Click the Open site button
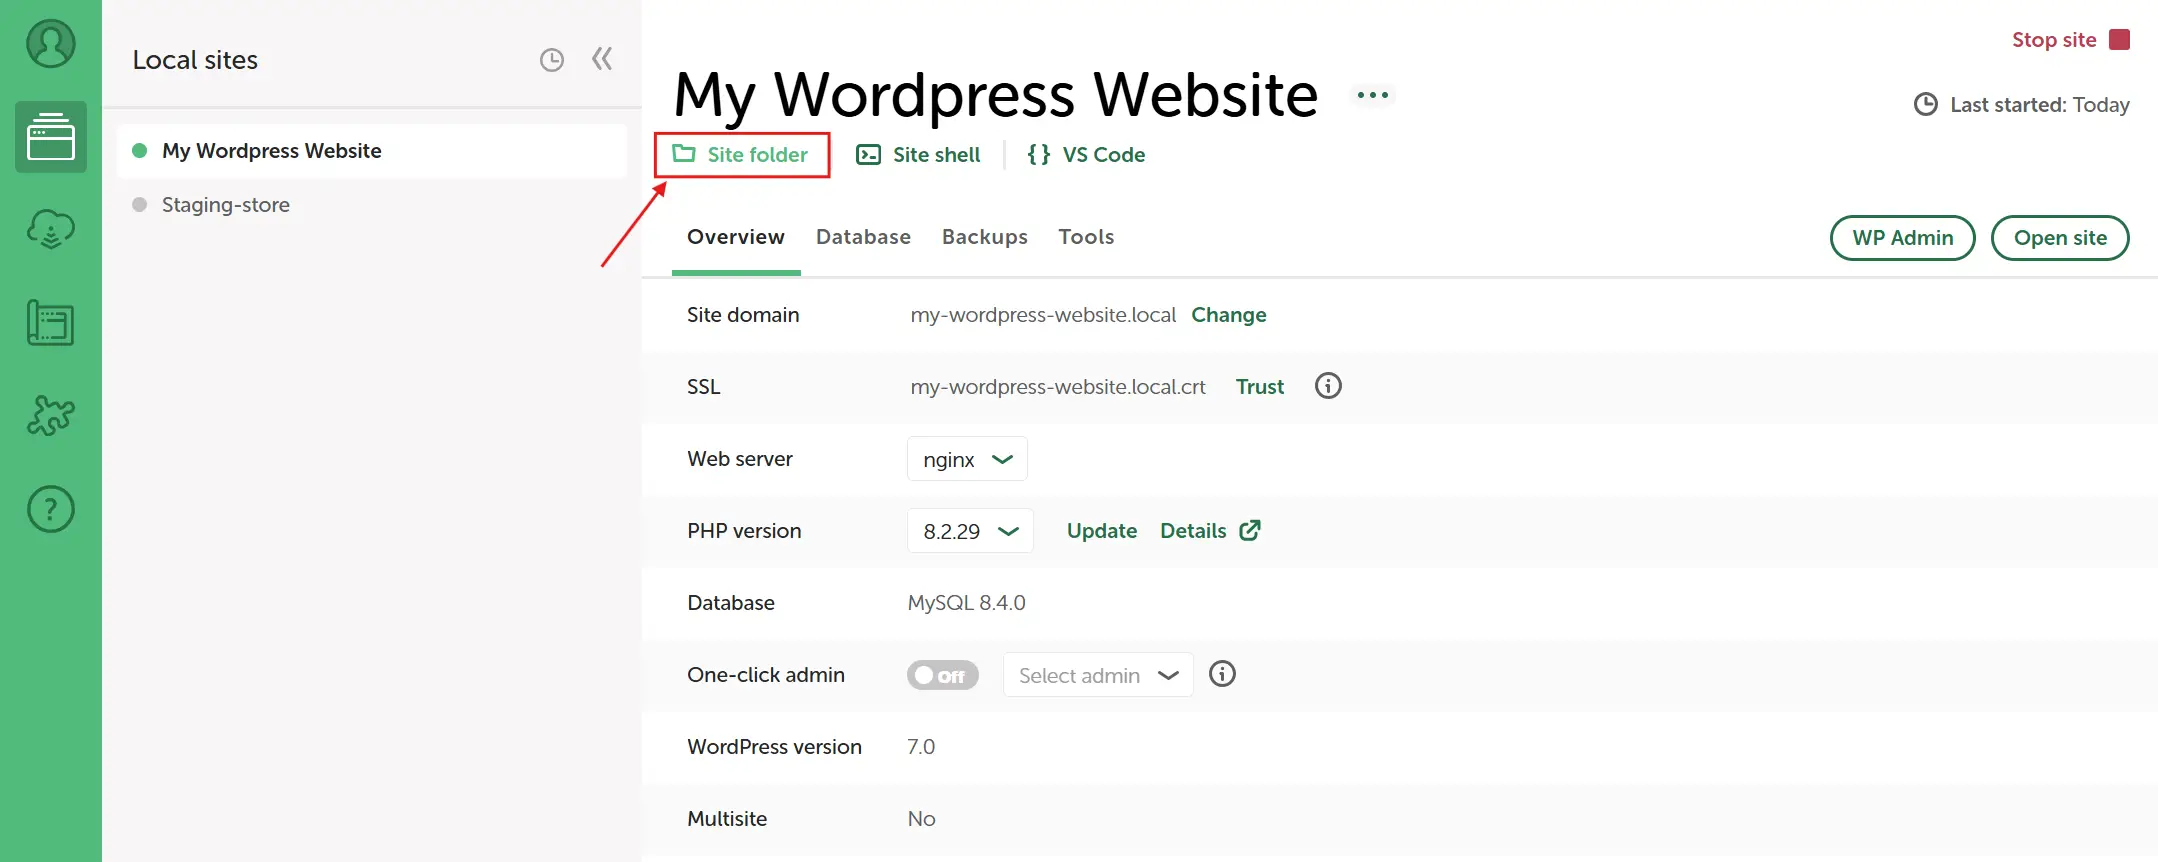Viewport: 2158px width, 862px height. pos(2060,238)
